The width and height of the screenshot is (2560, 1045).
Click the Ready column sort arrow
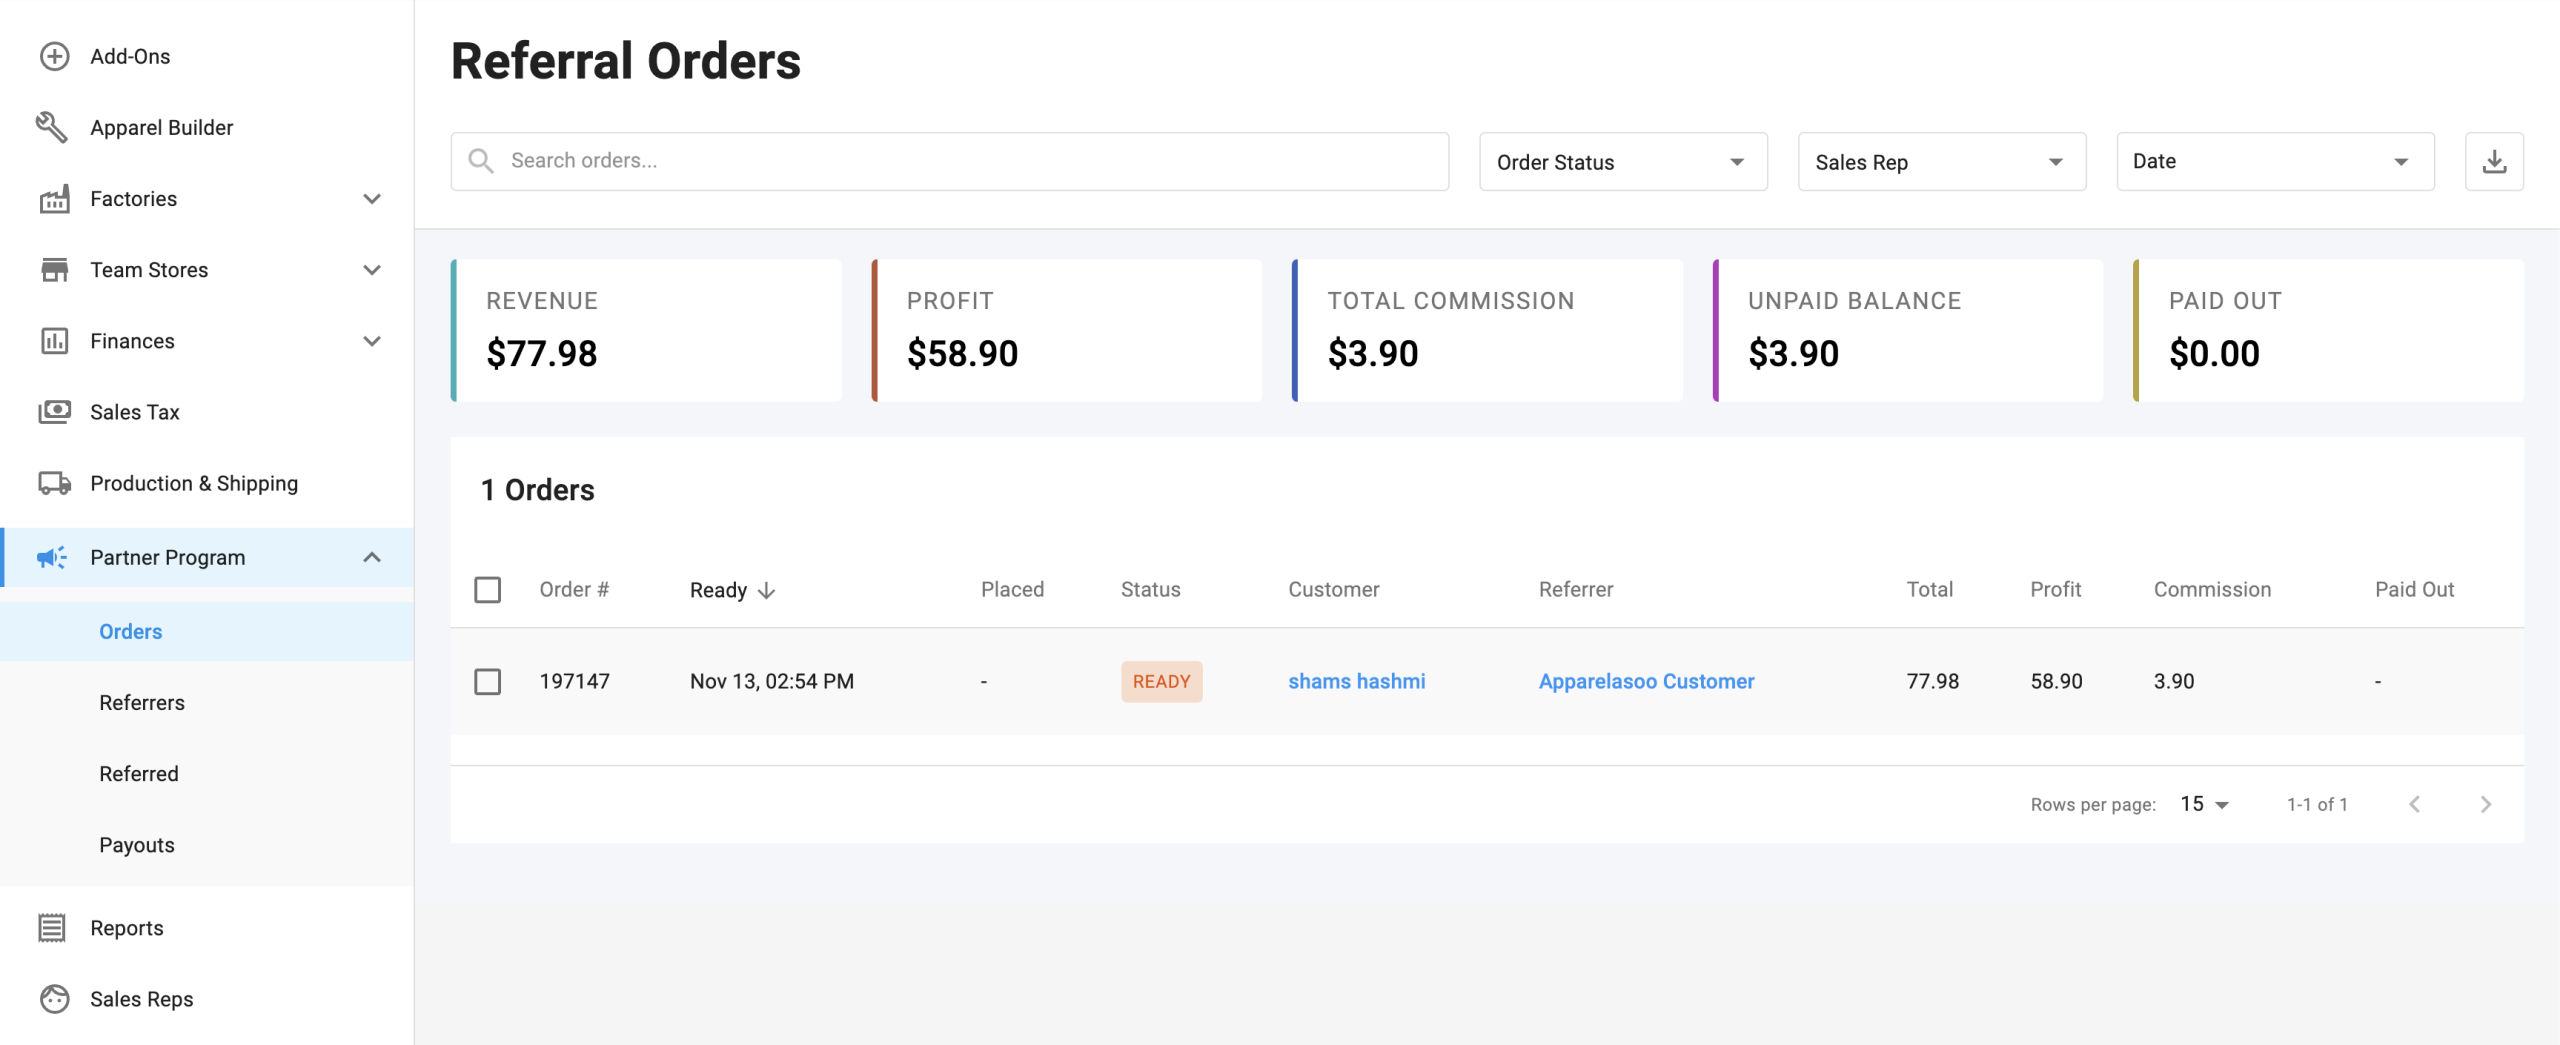767,591
